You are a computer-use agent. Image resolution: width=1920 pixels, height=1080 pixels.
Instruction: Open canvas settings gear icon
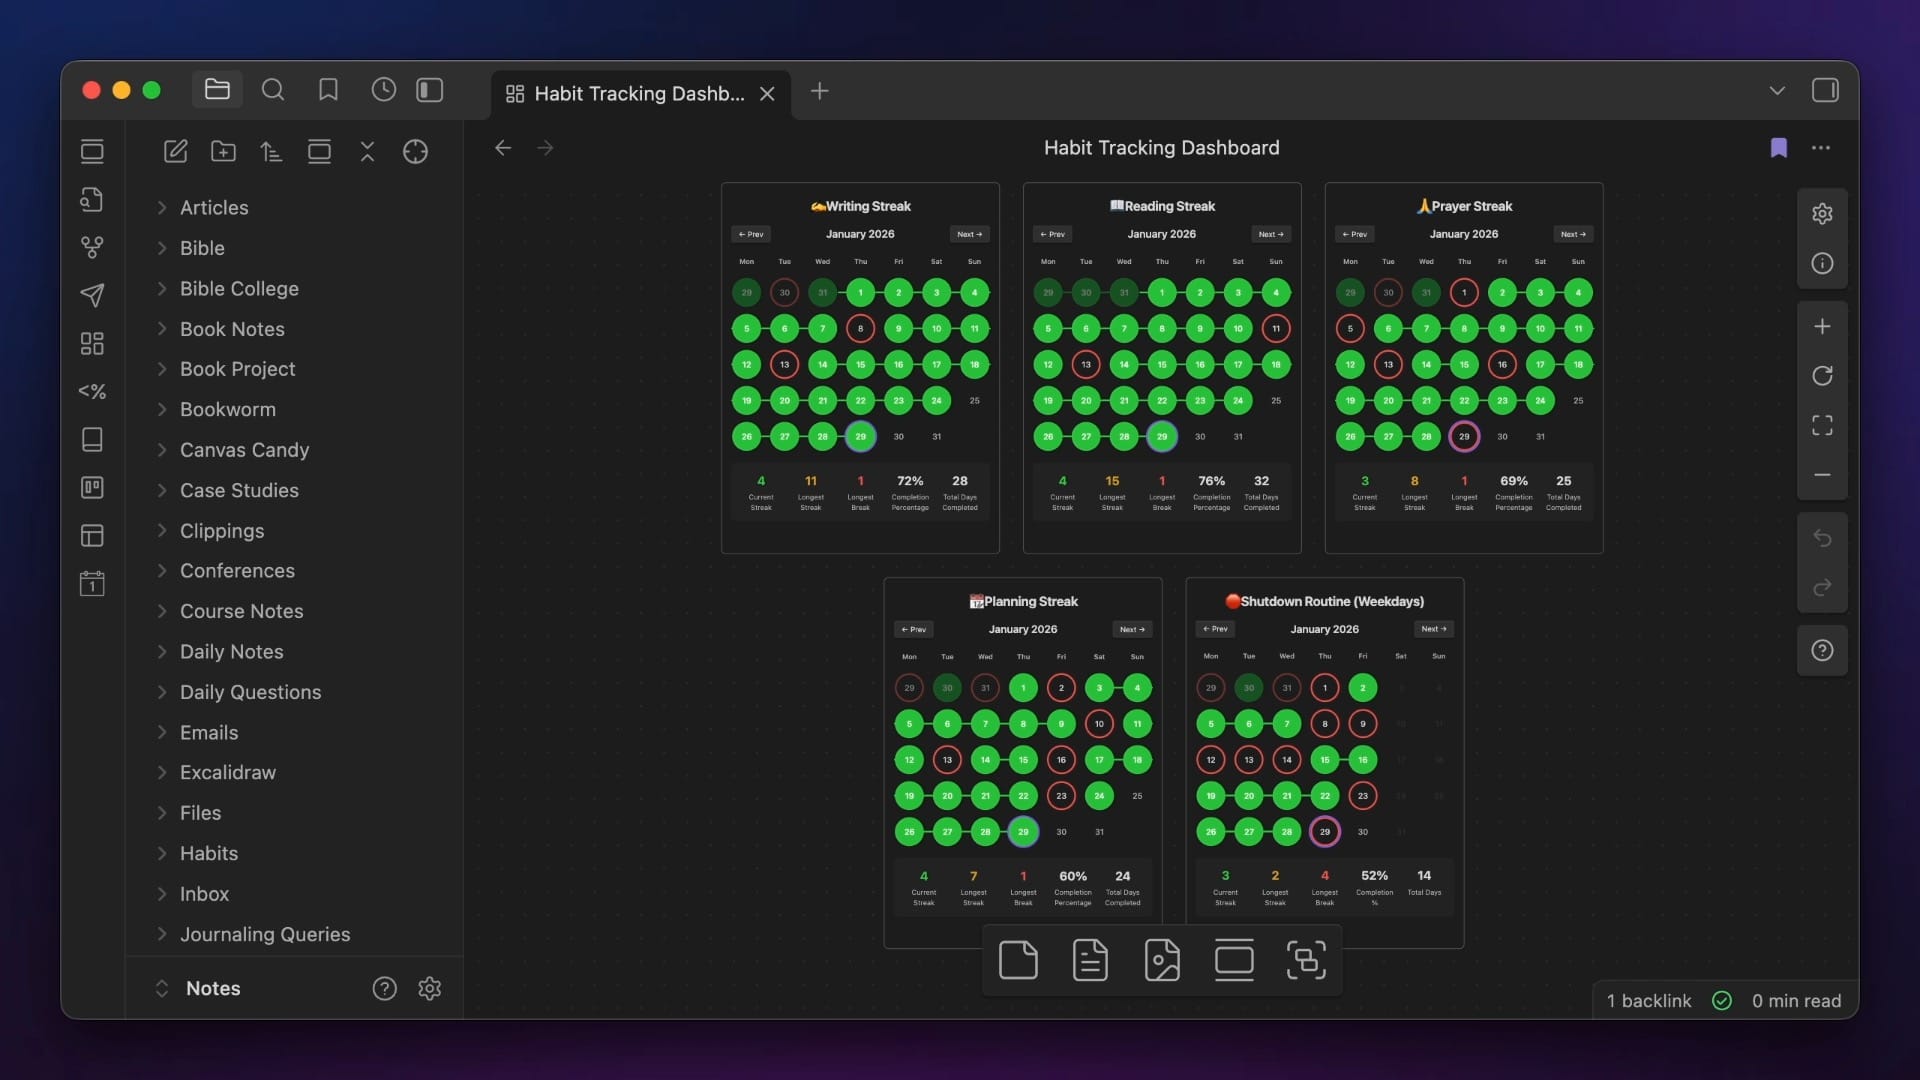[x=1822, y=214]
